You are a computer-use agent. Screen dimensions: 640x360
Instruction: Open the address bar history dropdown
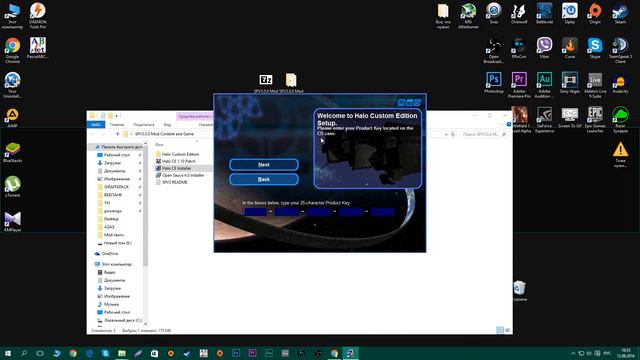pos(446,134)
